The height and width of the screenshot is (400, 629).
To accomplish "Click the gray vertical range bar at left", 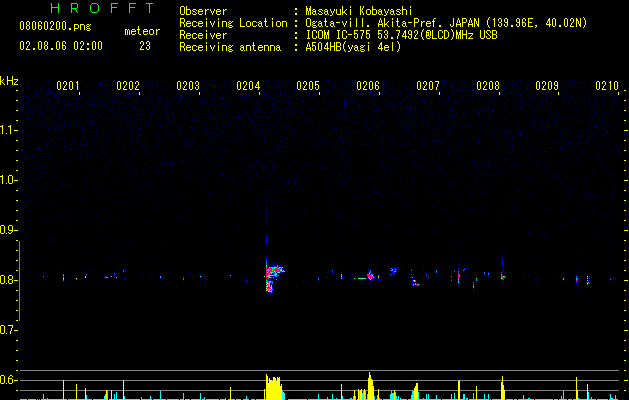I will click(x=19, y=281).
